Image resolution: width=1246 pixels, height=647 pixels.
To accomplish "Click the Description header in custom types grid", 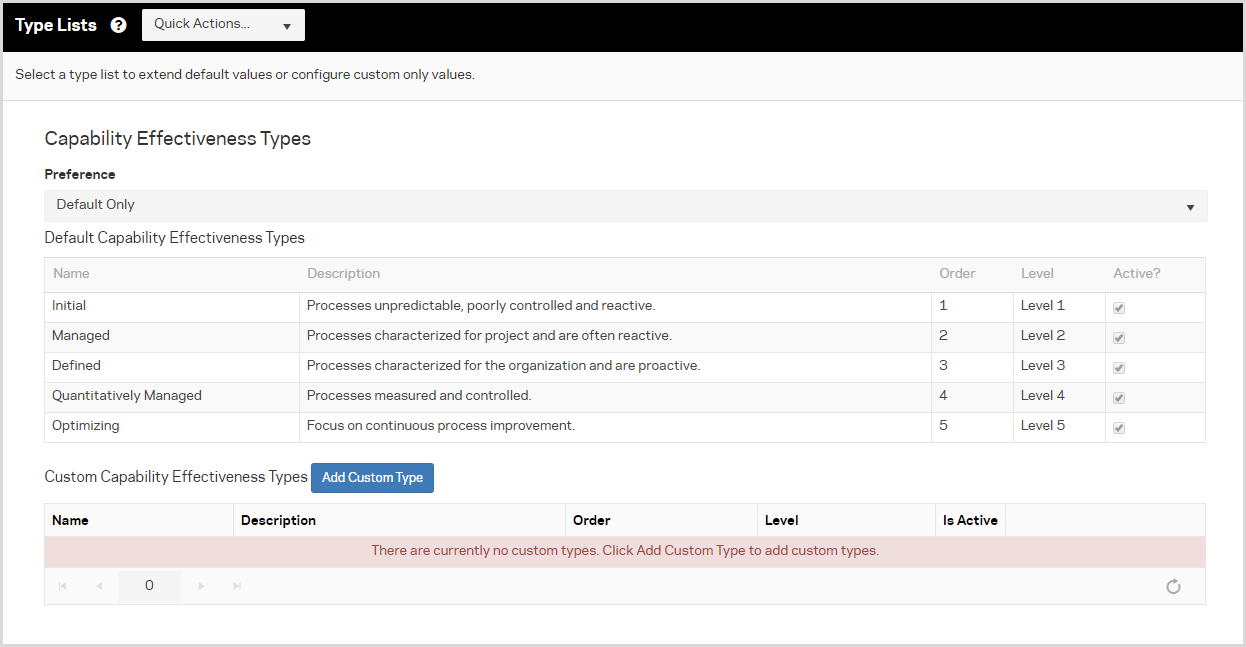I will pos(278,520).
